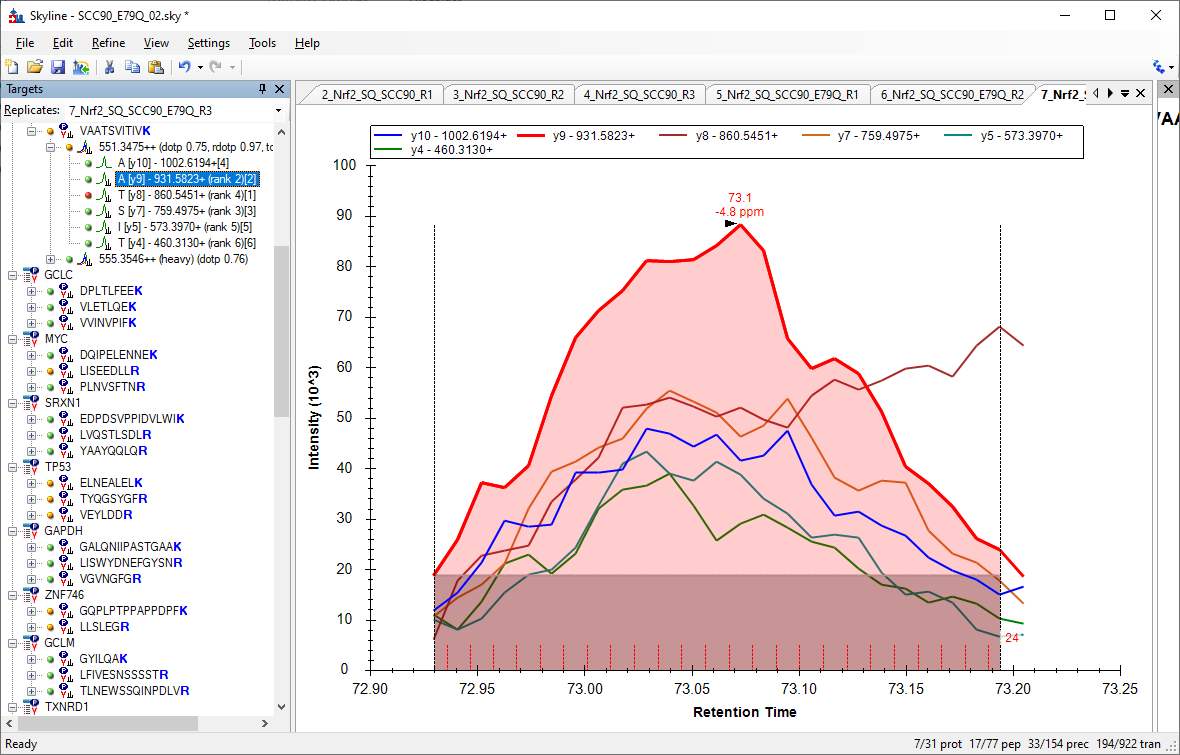Create a new document via toolbar icon
This screenshot has height=755, width=1180.
coord(12,67)
